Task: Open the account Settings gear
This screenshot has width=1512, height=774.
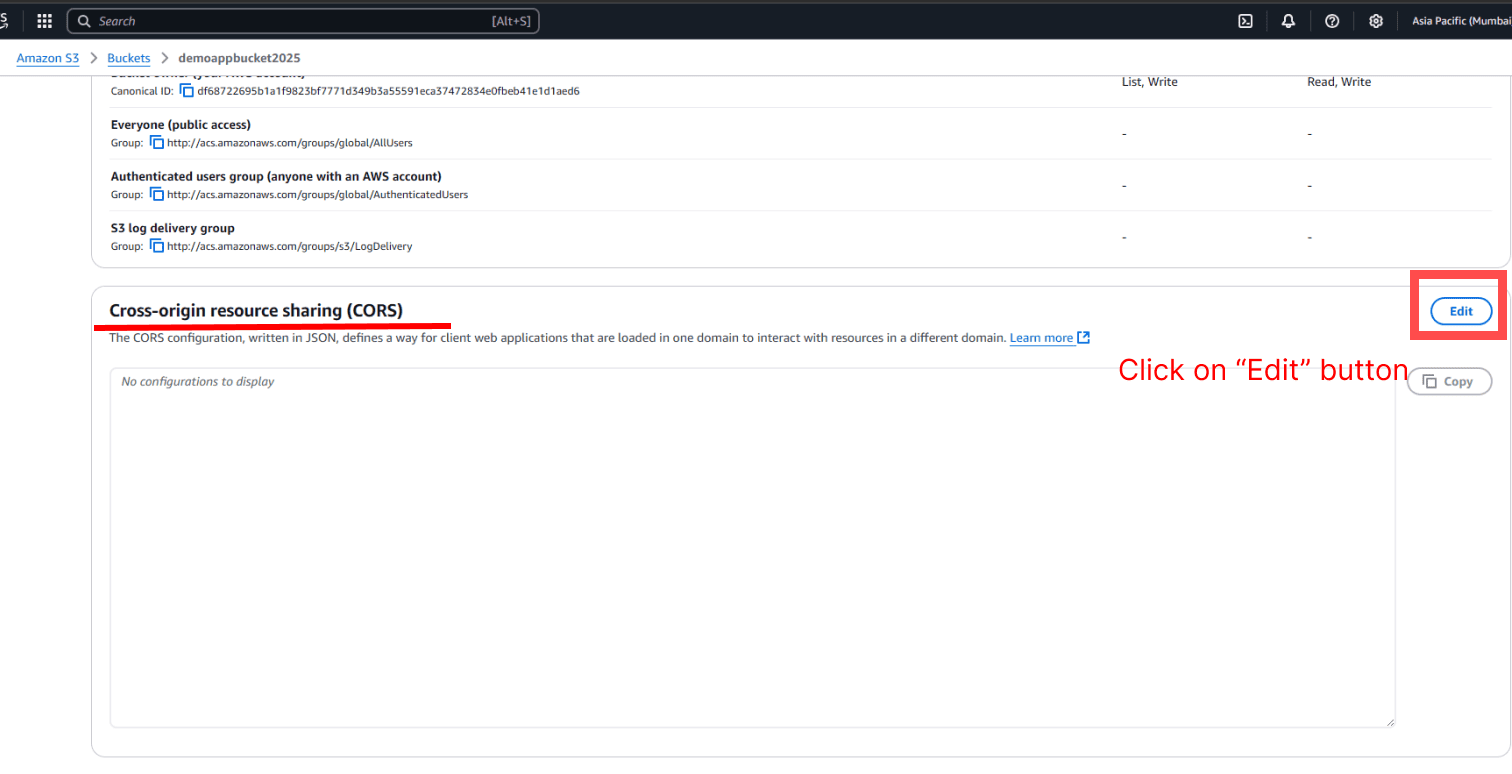Action: click(x=1376, y=20)
